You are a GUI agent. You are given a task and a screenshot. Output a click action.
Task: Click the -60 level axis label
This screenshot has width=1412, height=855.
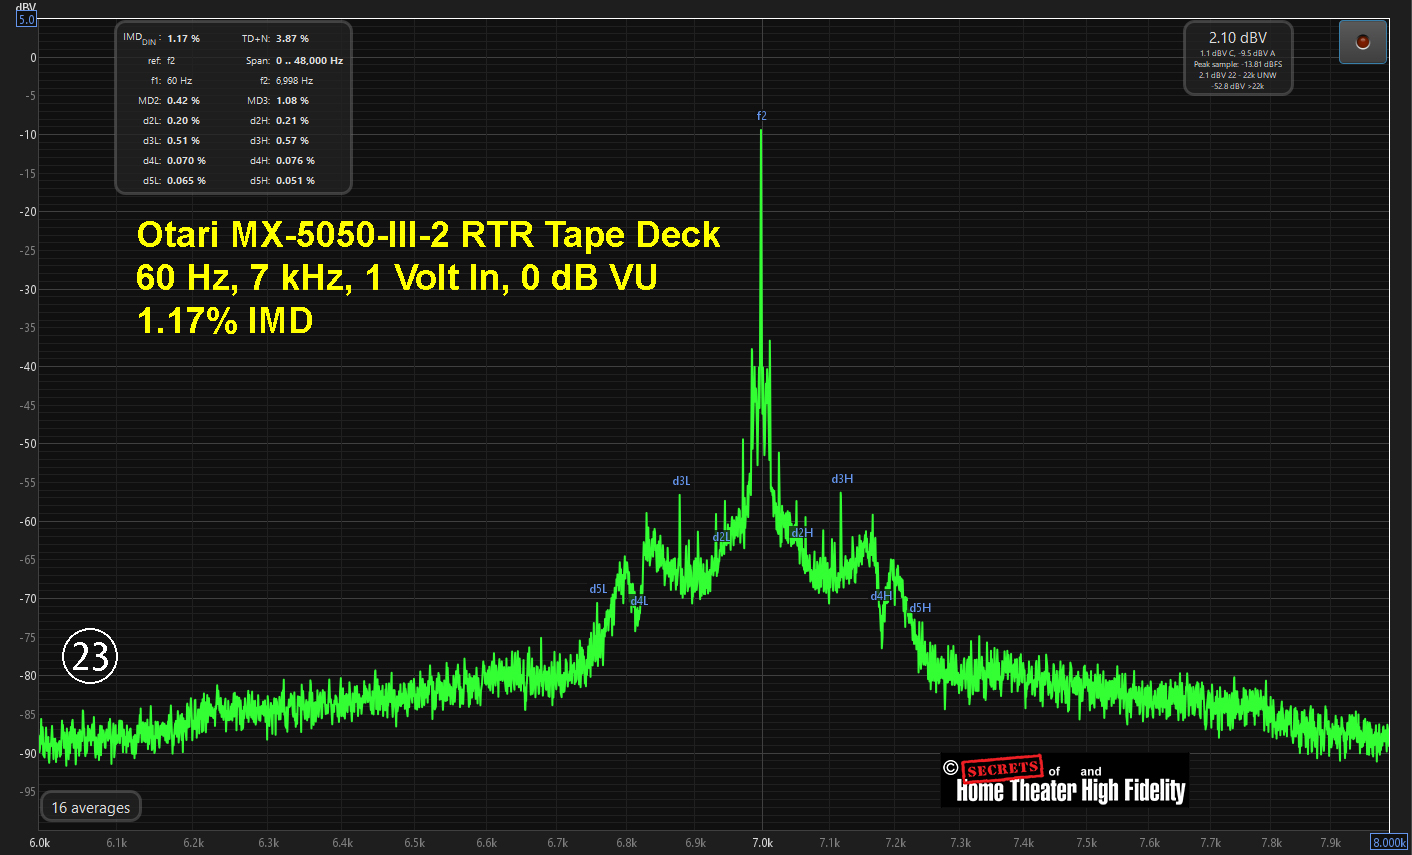[27, 521]
